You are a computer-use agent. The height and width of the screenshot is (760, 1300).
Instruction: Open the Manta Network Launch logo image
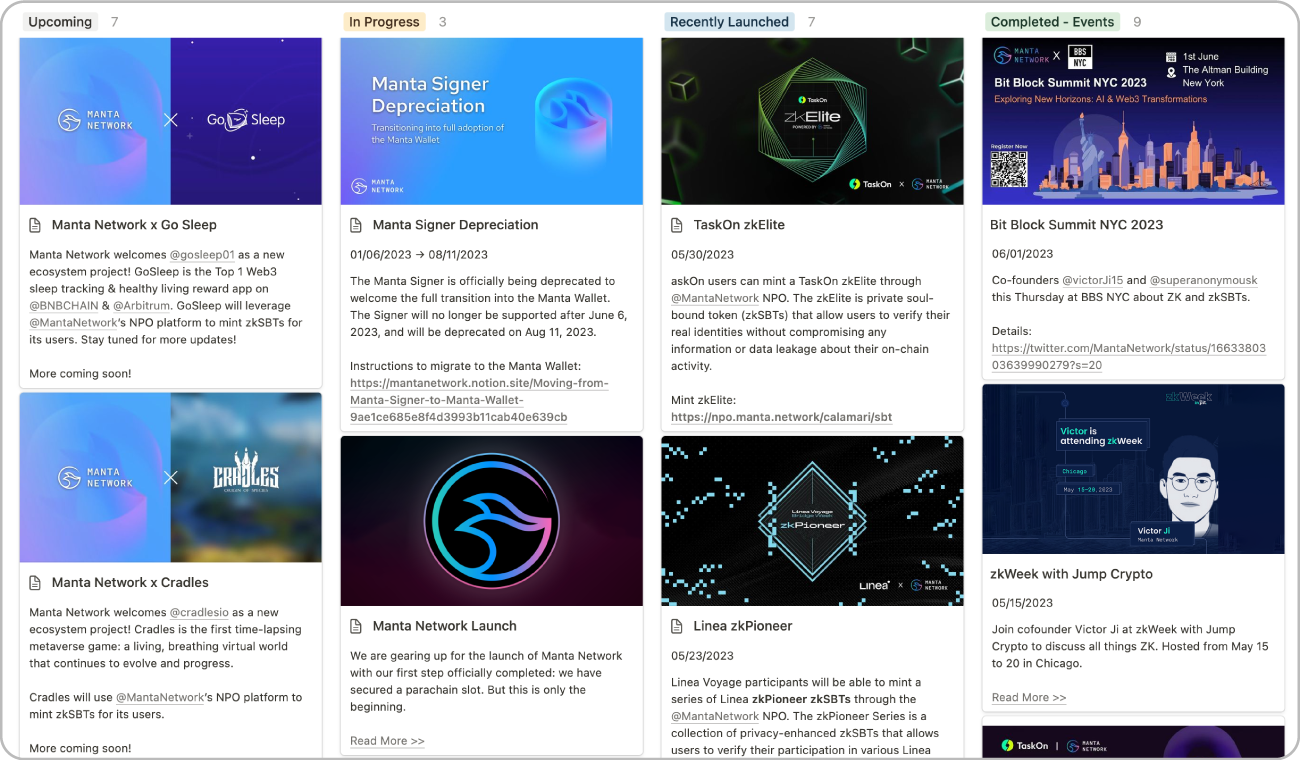click(x=492, y=521)
